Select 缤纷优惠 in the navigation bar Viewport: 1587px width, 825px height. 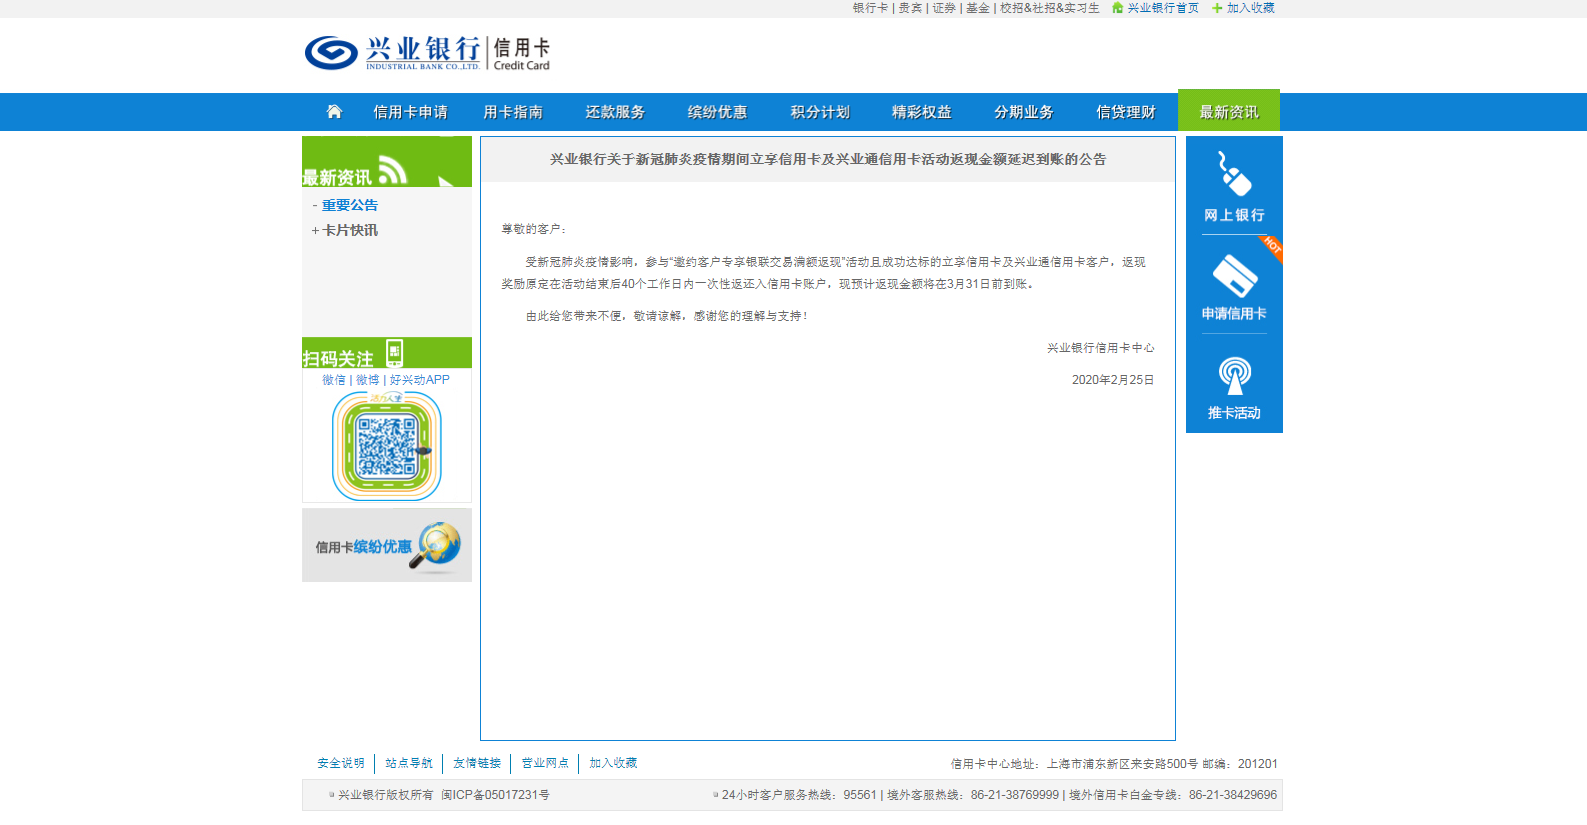717,112
